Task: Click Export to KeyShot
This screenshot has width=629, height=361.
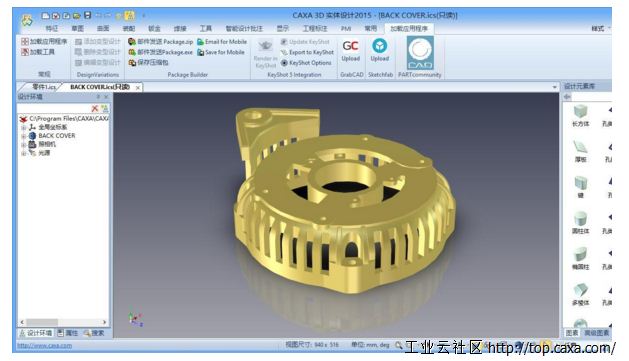Action: (307, 53)
